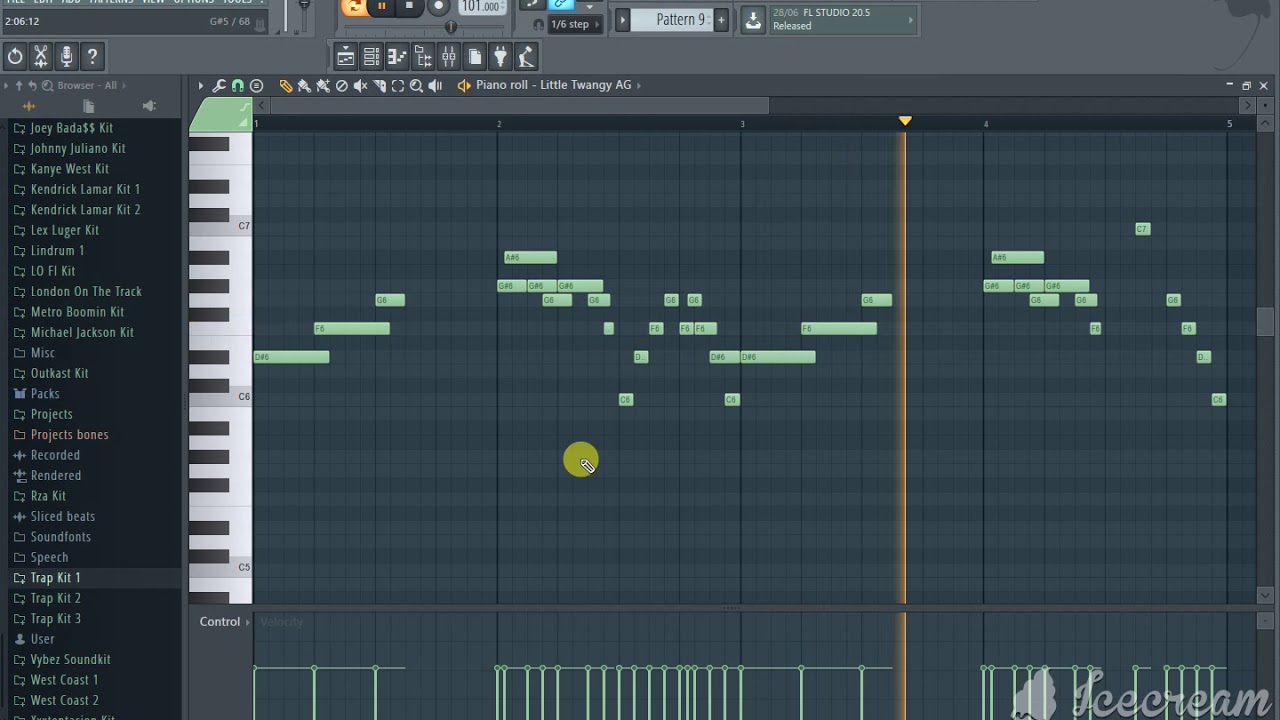
Task: Adjust the tempo field showing 101
Action: click(481, 7)
